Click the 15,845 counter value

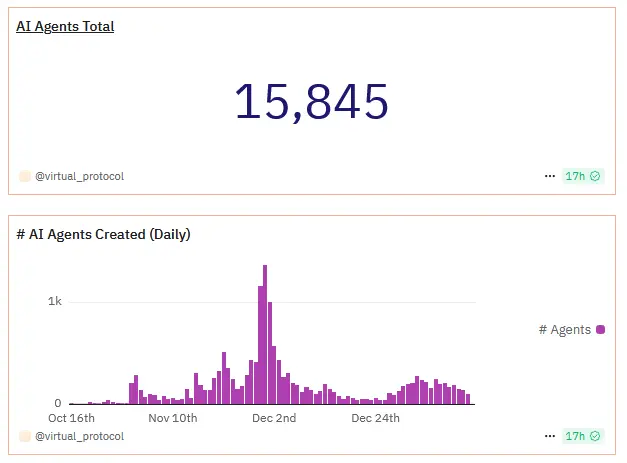coord(311,102)
